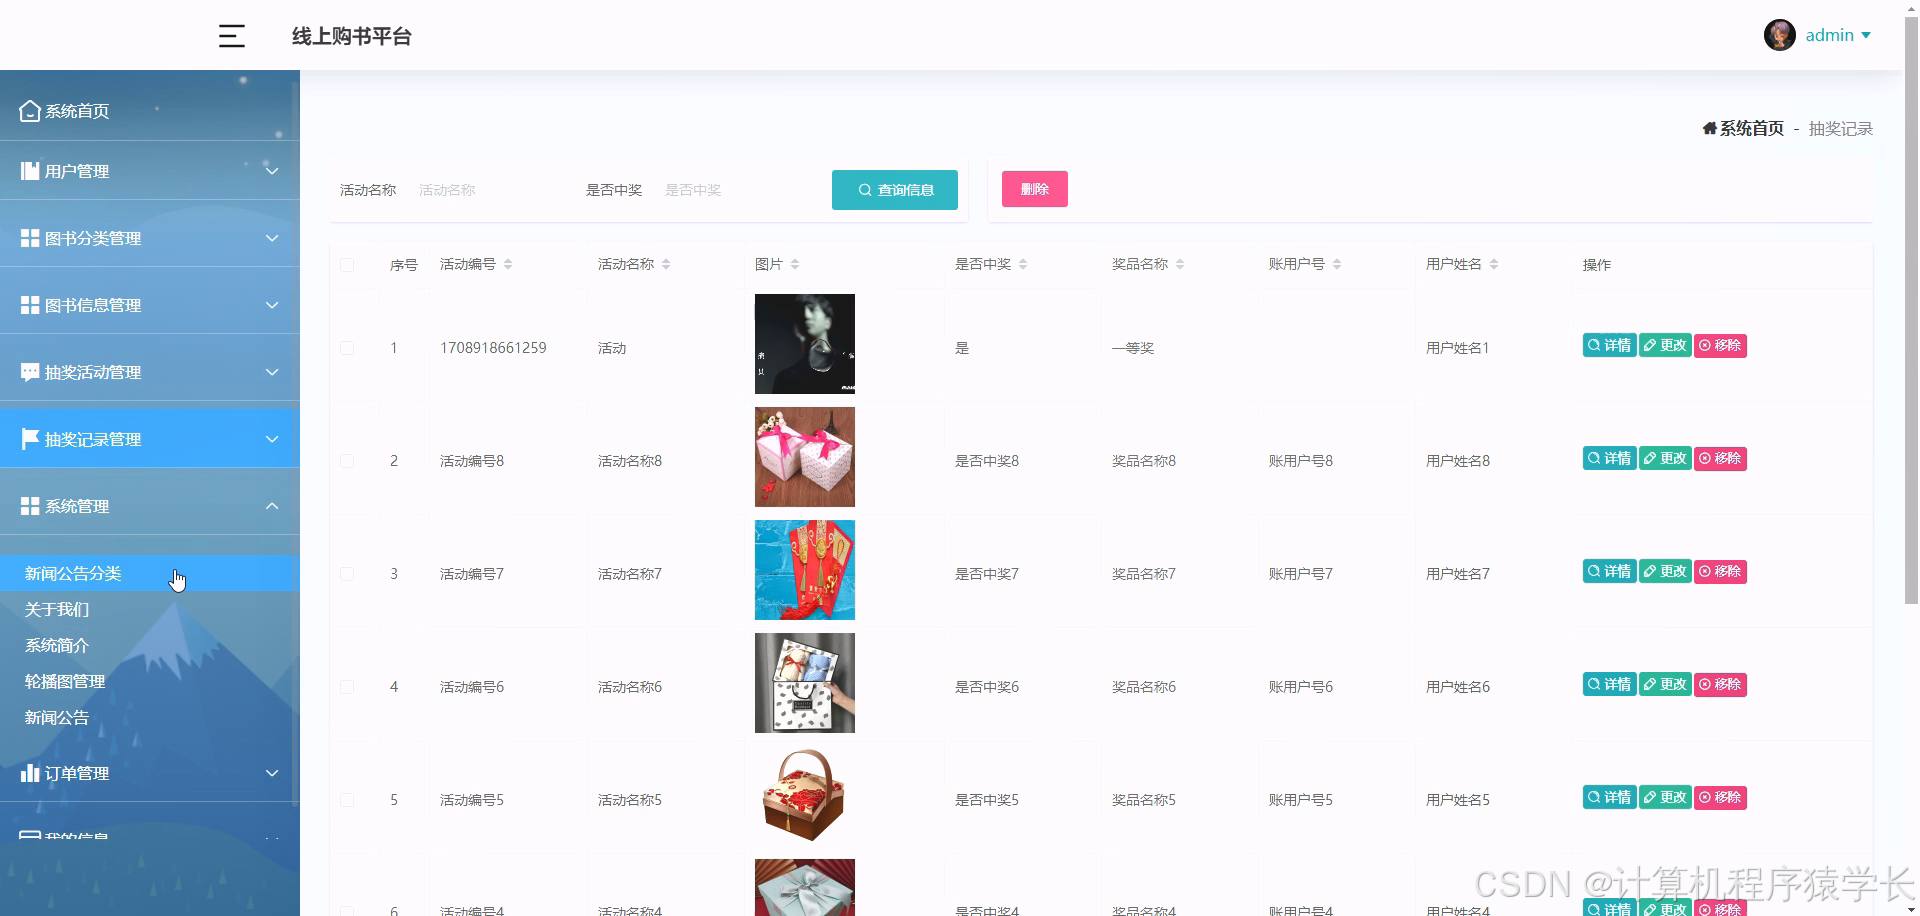Image resolution: width=1920 pixels, height=916 pixels.
Task: Click the 查询信息 search button
Action: point(894,189)
